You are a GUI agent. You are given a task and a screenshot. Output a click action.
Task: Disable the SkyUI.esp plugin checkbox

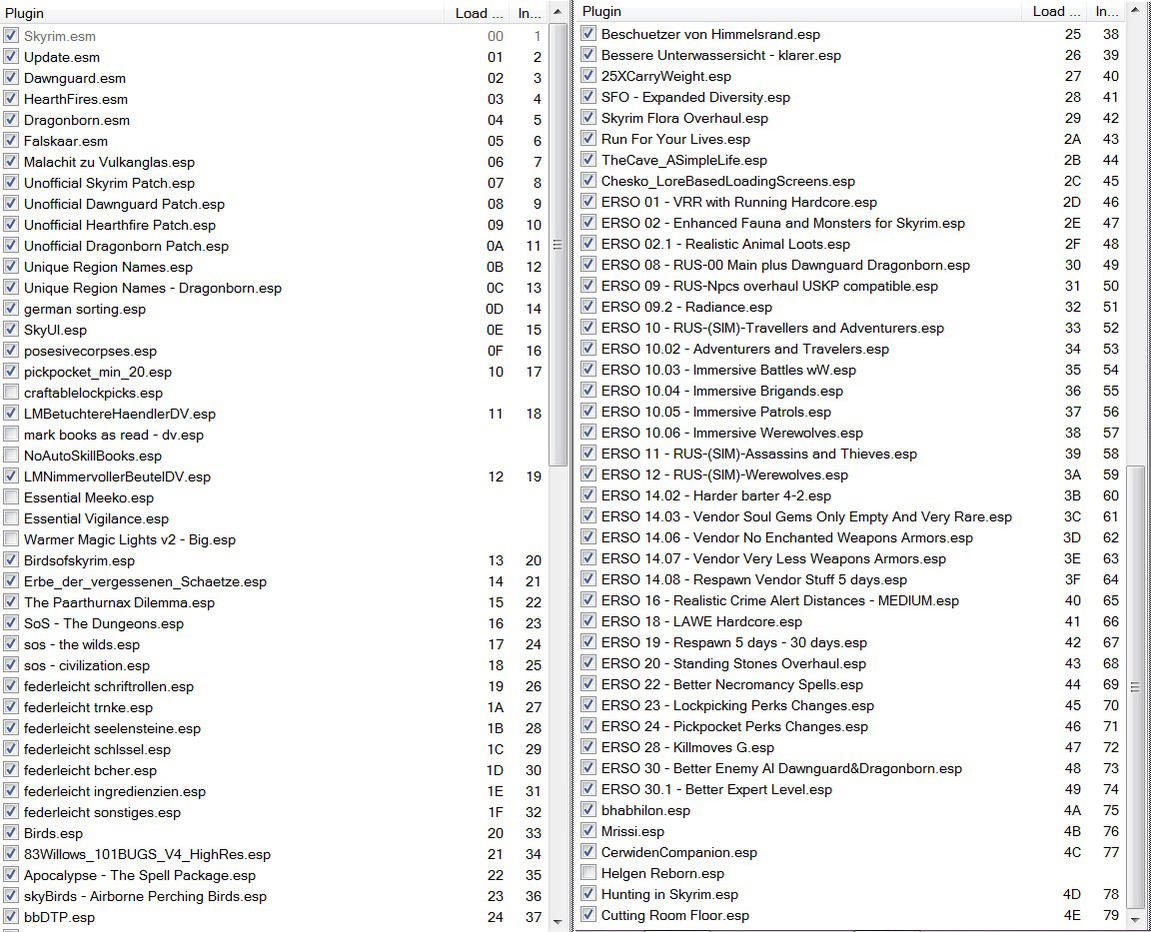[x=11, y=330]
